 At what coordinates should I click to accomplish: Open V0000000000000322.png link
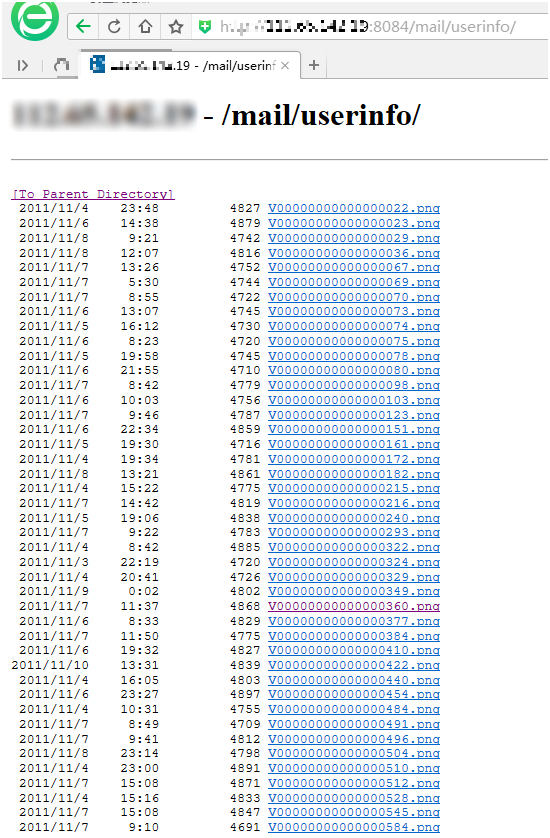pyautogui.click(x=354, y=547)
